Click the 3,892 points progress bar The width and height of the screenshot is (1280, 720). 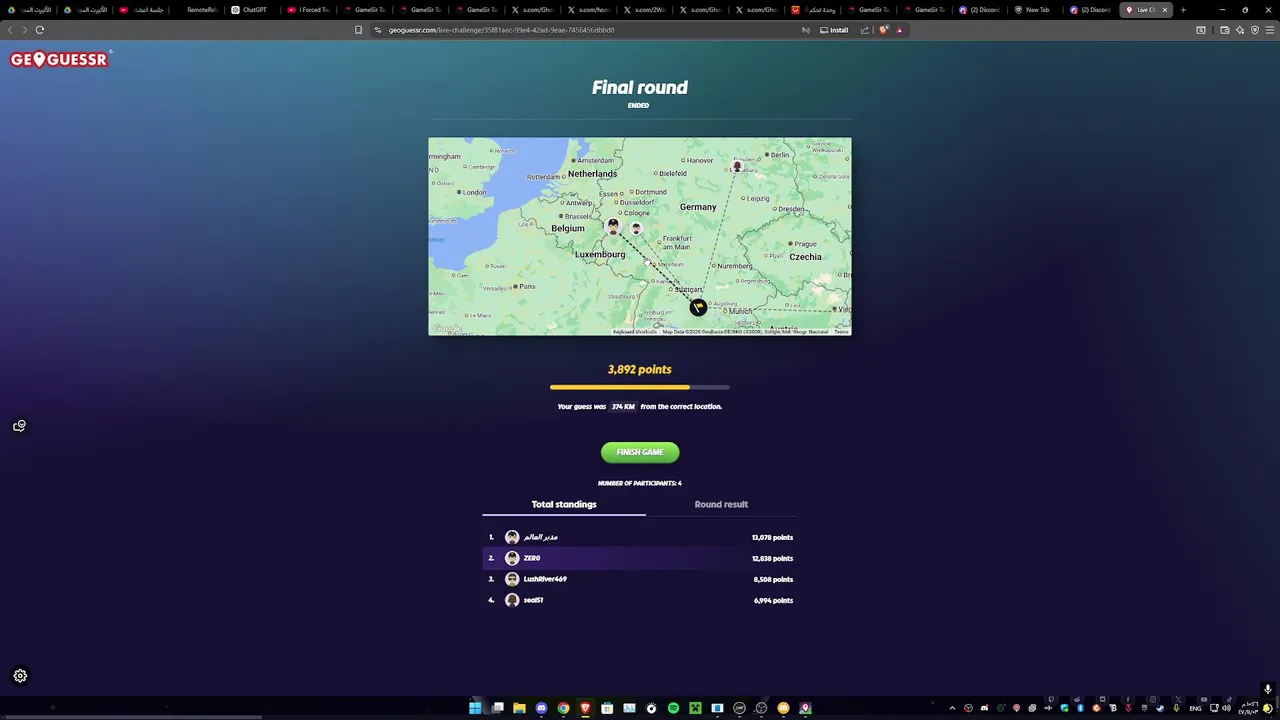tap(640, 387)
